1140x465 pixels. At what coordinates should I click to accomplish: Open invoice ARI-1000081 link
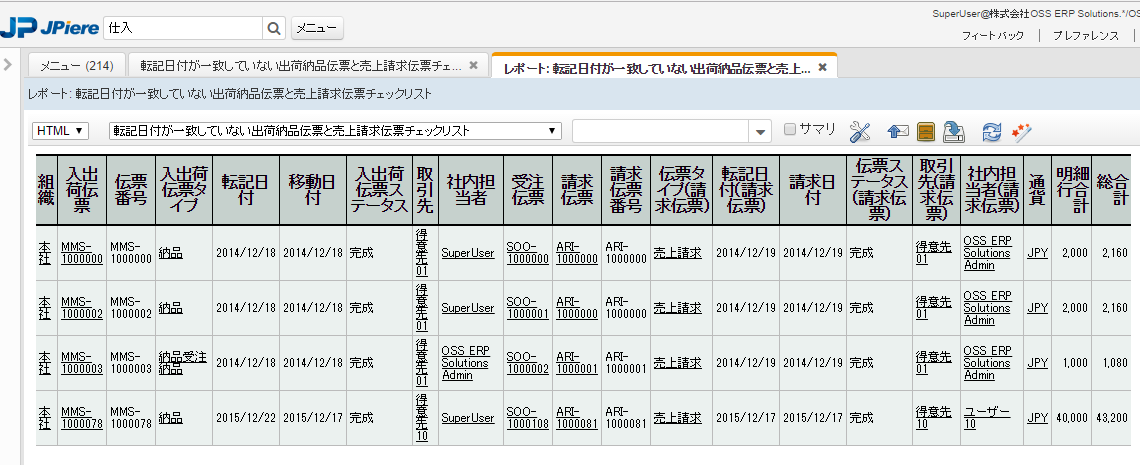(x=577, y=418)
